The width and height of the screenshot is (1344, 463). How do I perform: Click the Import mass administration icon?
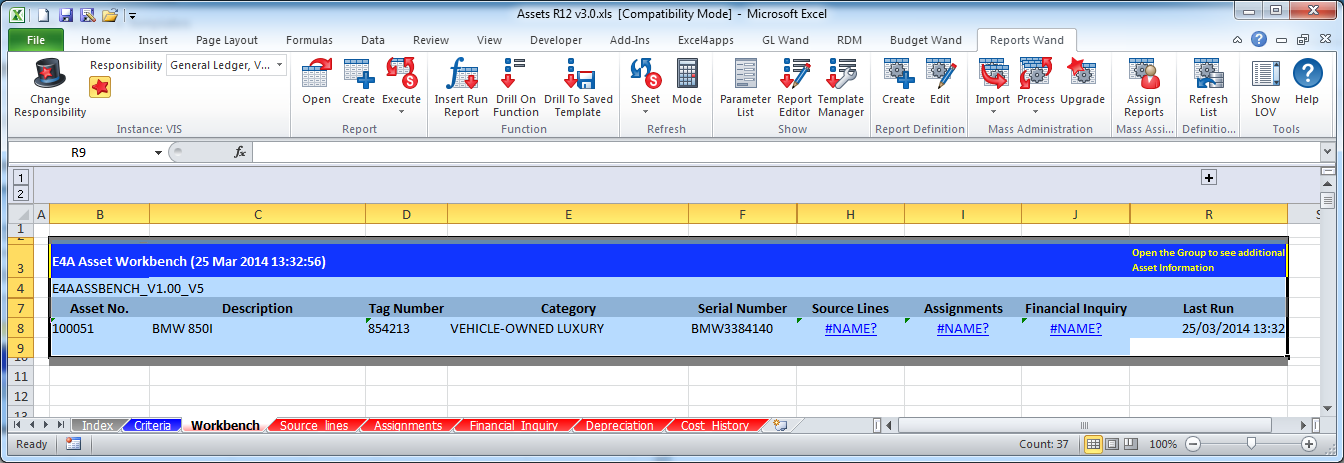tap(993, 72)
